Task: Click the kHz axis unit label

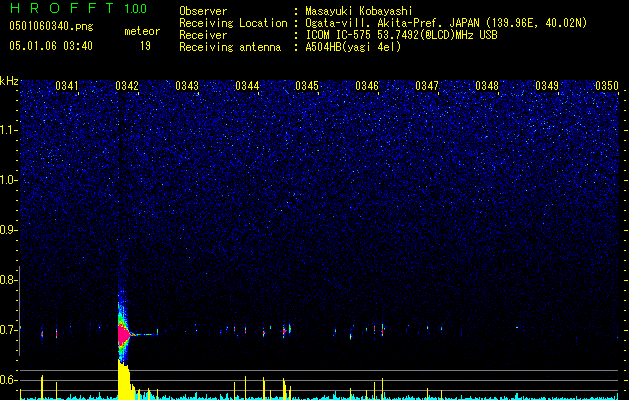Action: tap(10, 80)
